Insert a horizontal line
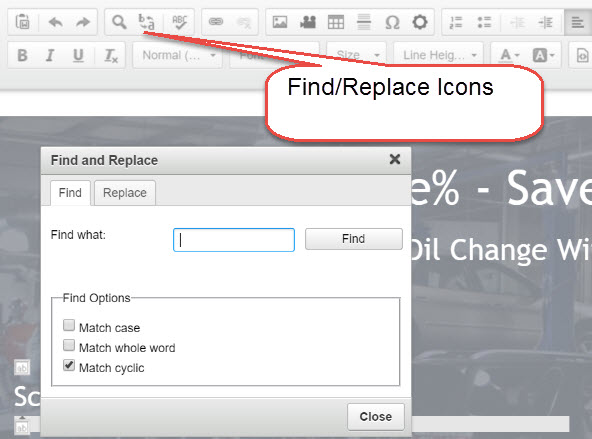This screenshot has width=592, height=439. coord(364,22)
